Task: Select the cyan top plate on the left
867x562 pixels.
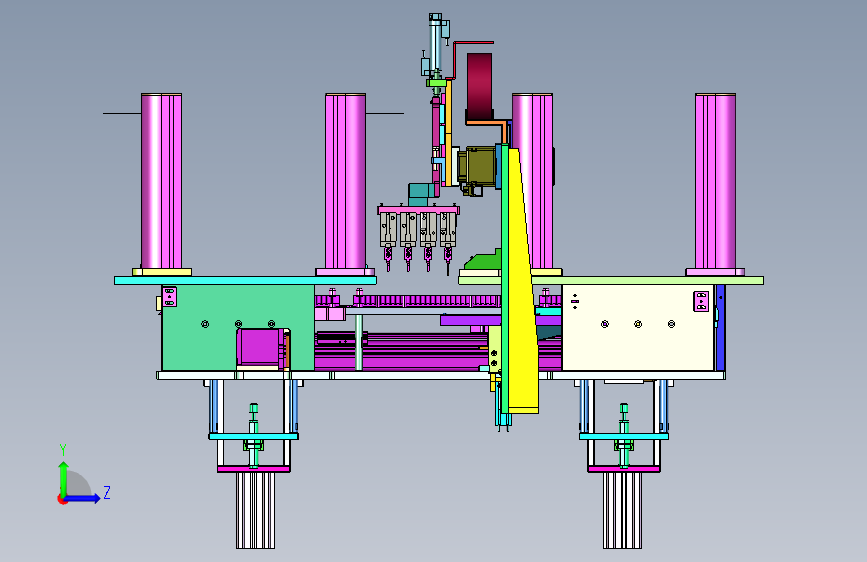Action: tap(245, 280)
